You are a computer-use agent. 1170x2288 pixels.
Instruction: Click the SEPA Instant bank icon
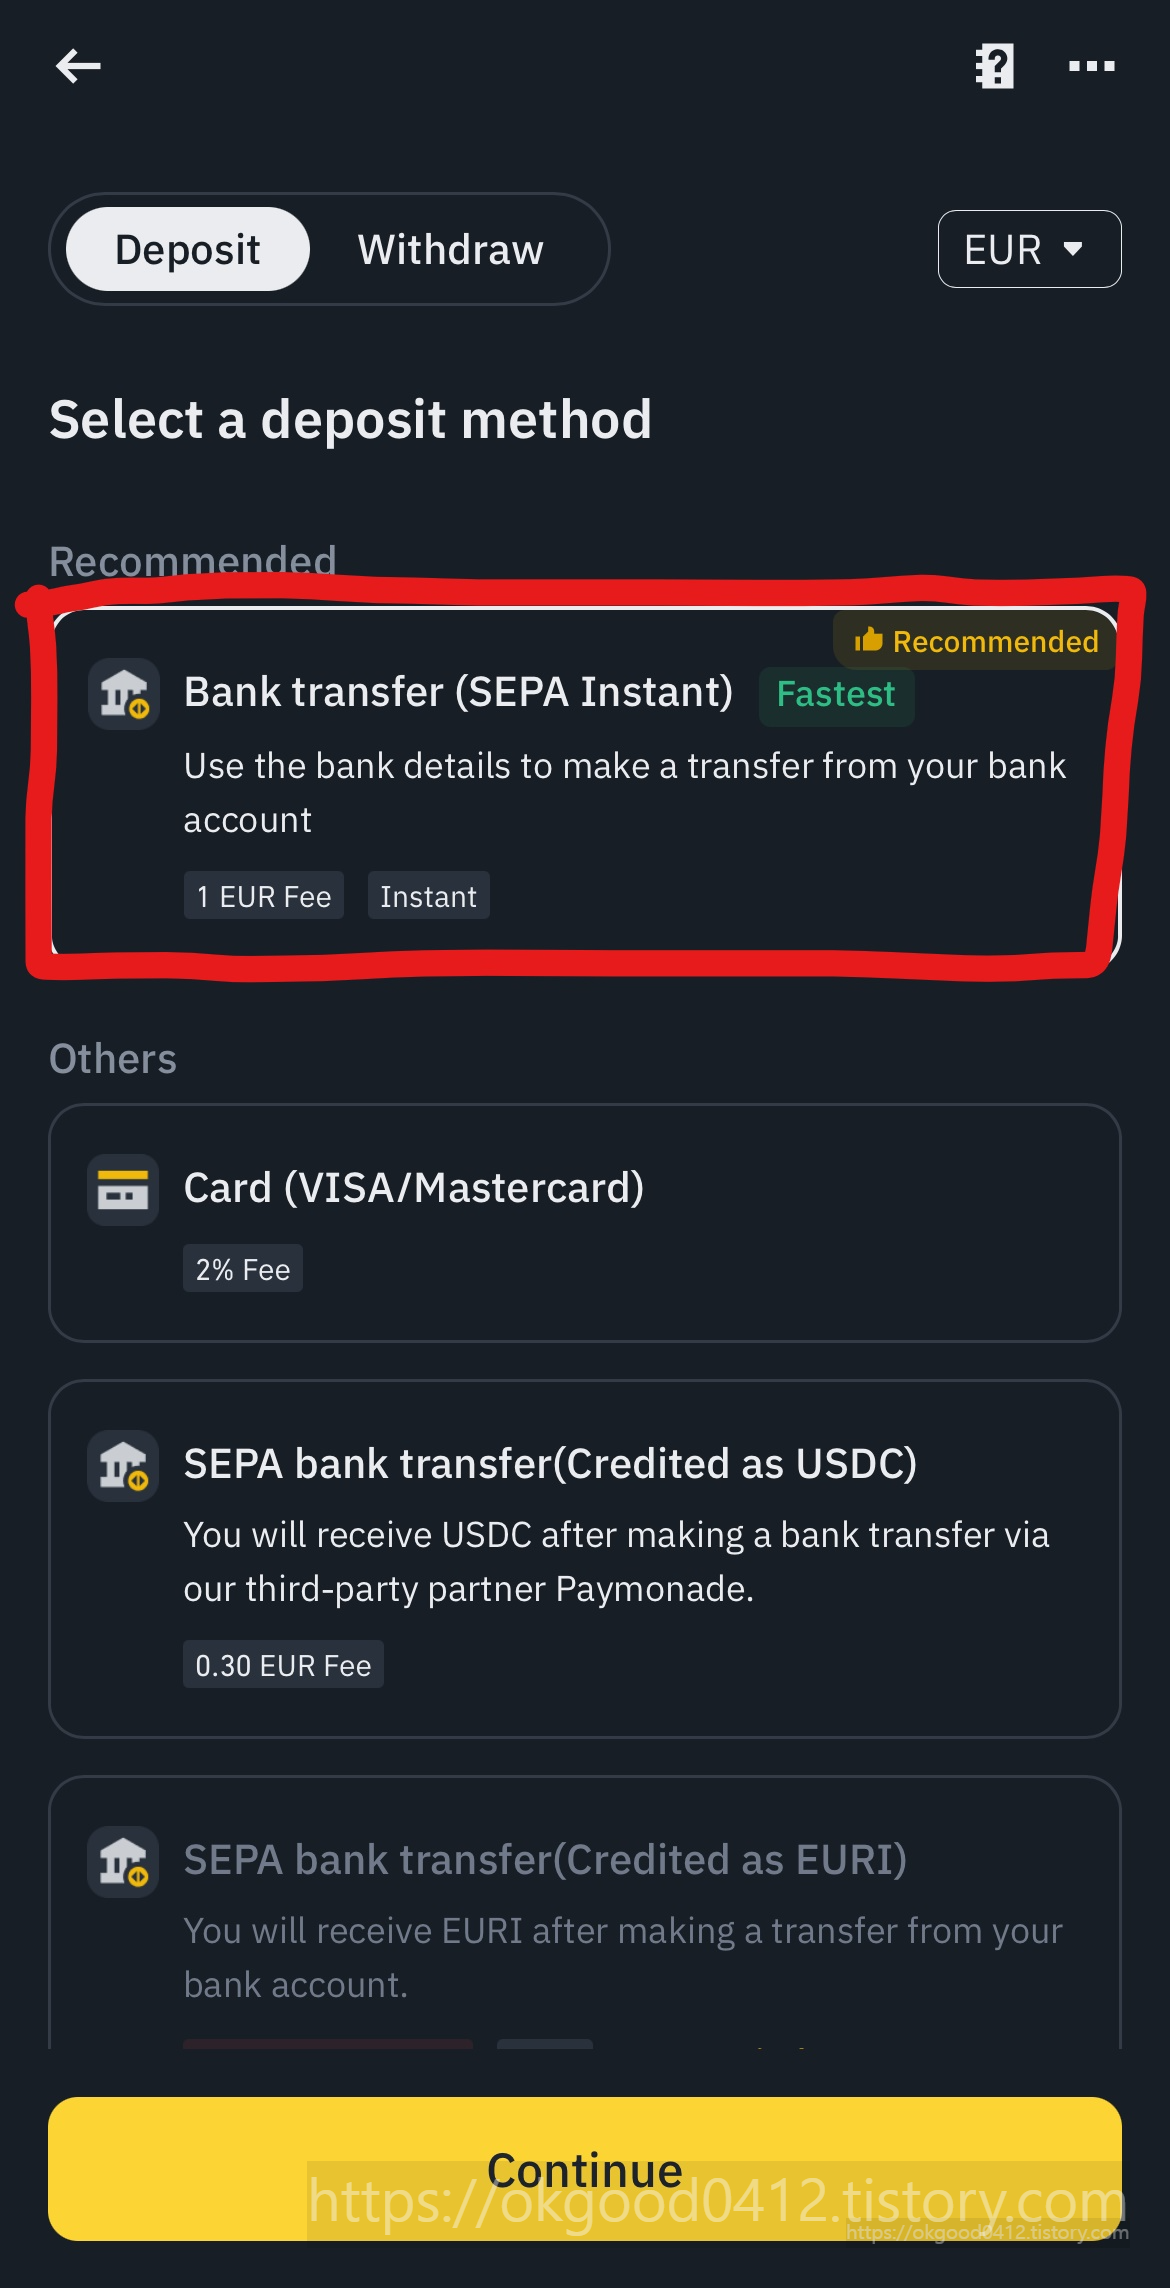point(123,693)
